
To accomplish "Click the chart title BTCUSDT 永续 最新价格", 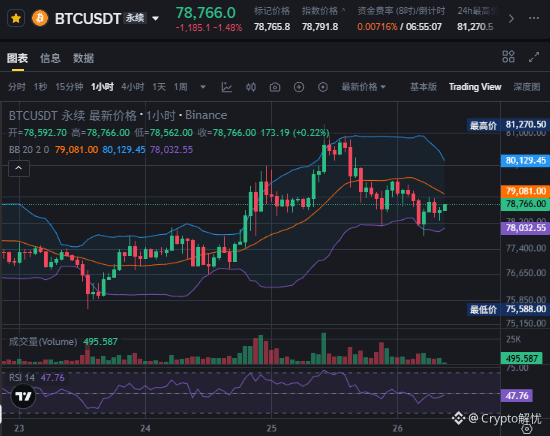I will click(x=73, y=115).
